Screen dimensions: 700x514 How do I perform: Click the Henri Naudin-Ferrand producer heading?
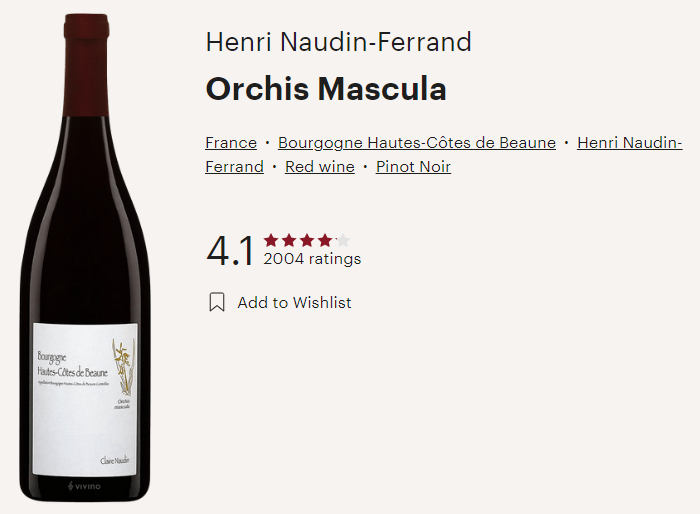338,42
